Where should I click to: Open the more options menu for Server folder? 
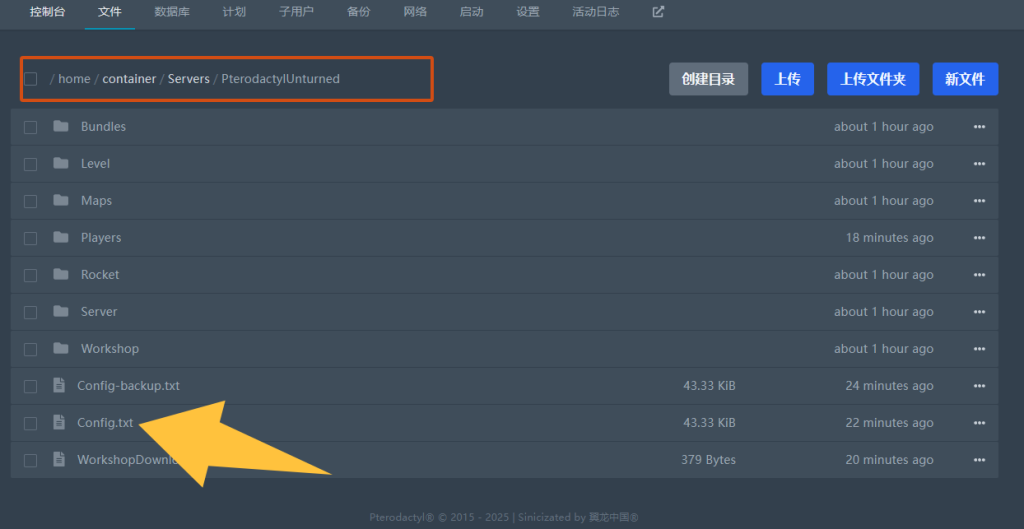click(x=979, y=312)
